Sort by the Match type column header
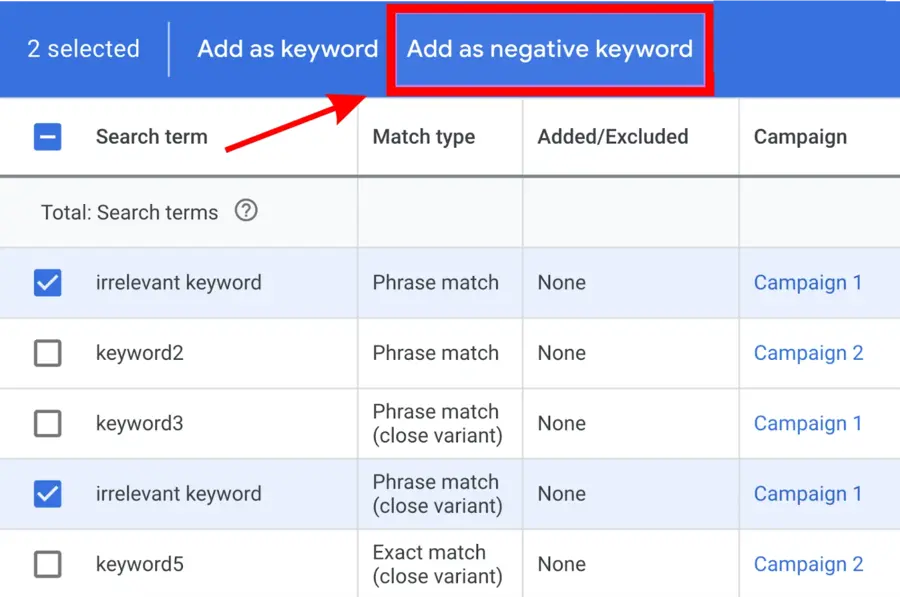This screenshot has height=597, width=900. (424, 137)
